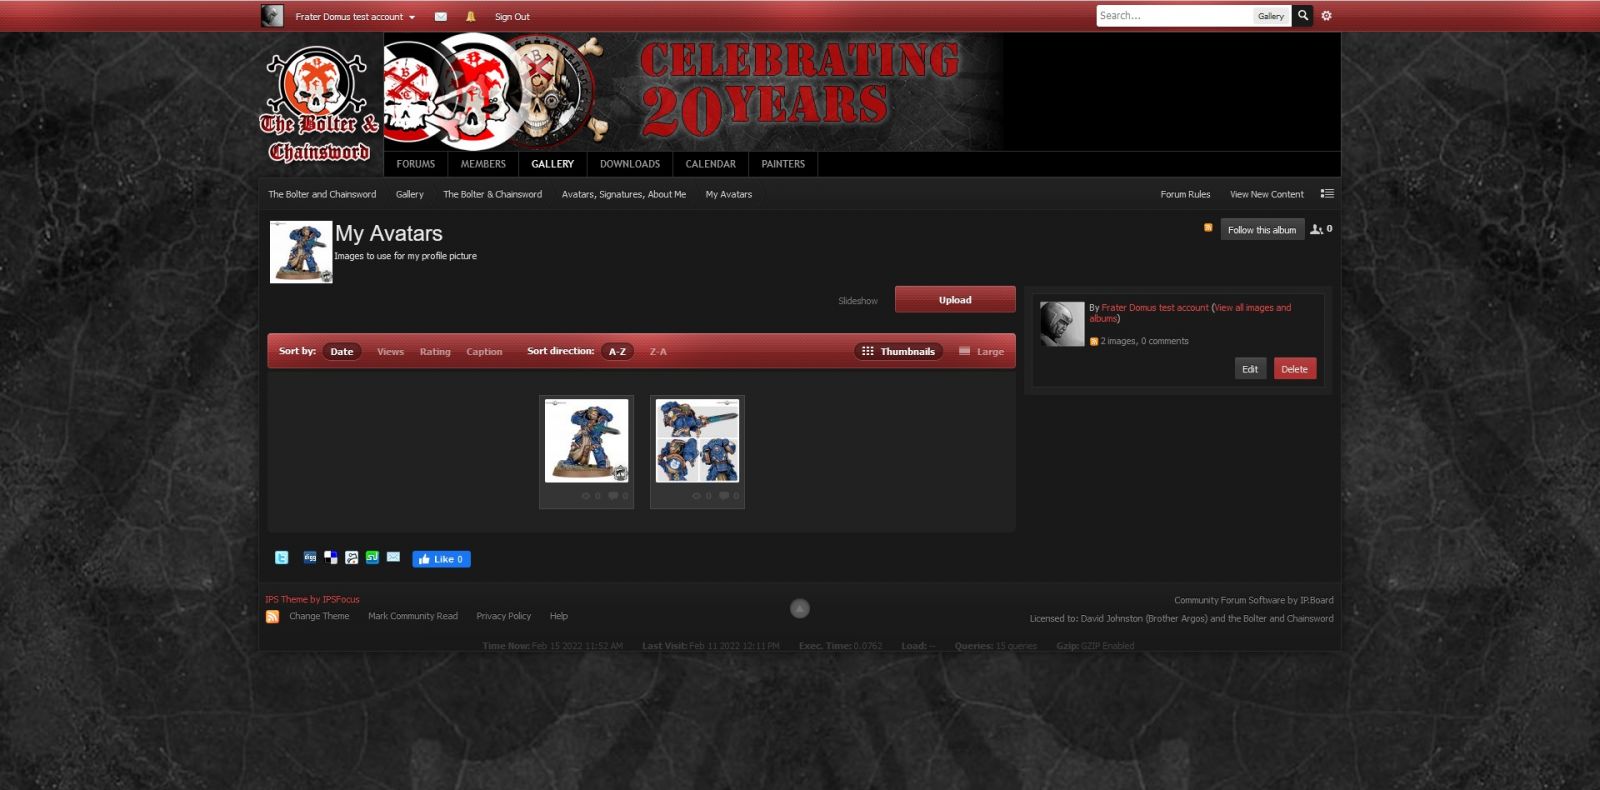Image resolution: width=1600 pixels, height=790 pixels.
Task: Open the Painters navigation tab
Action: tap(783, 164)
